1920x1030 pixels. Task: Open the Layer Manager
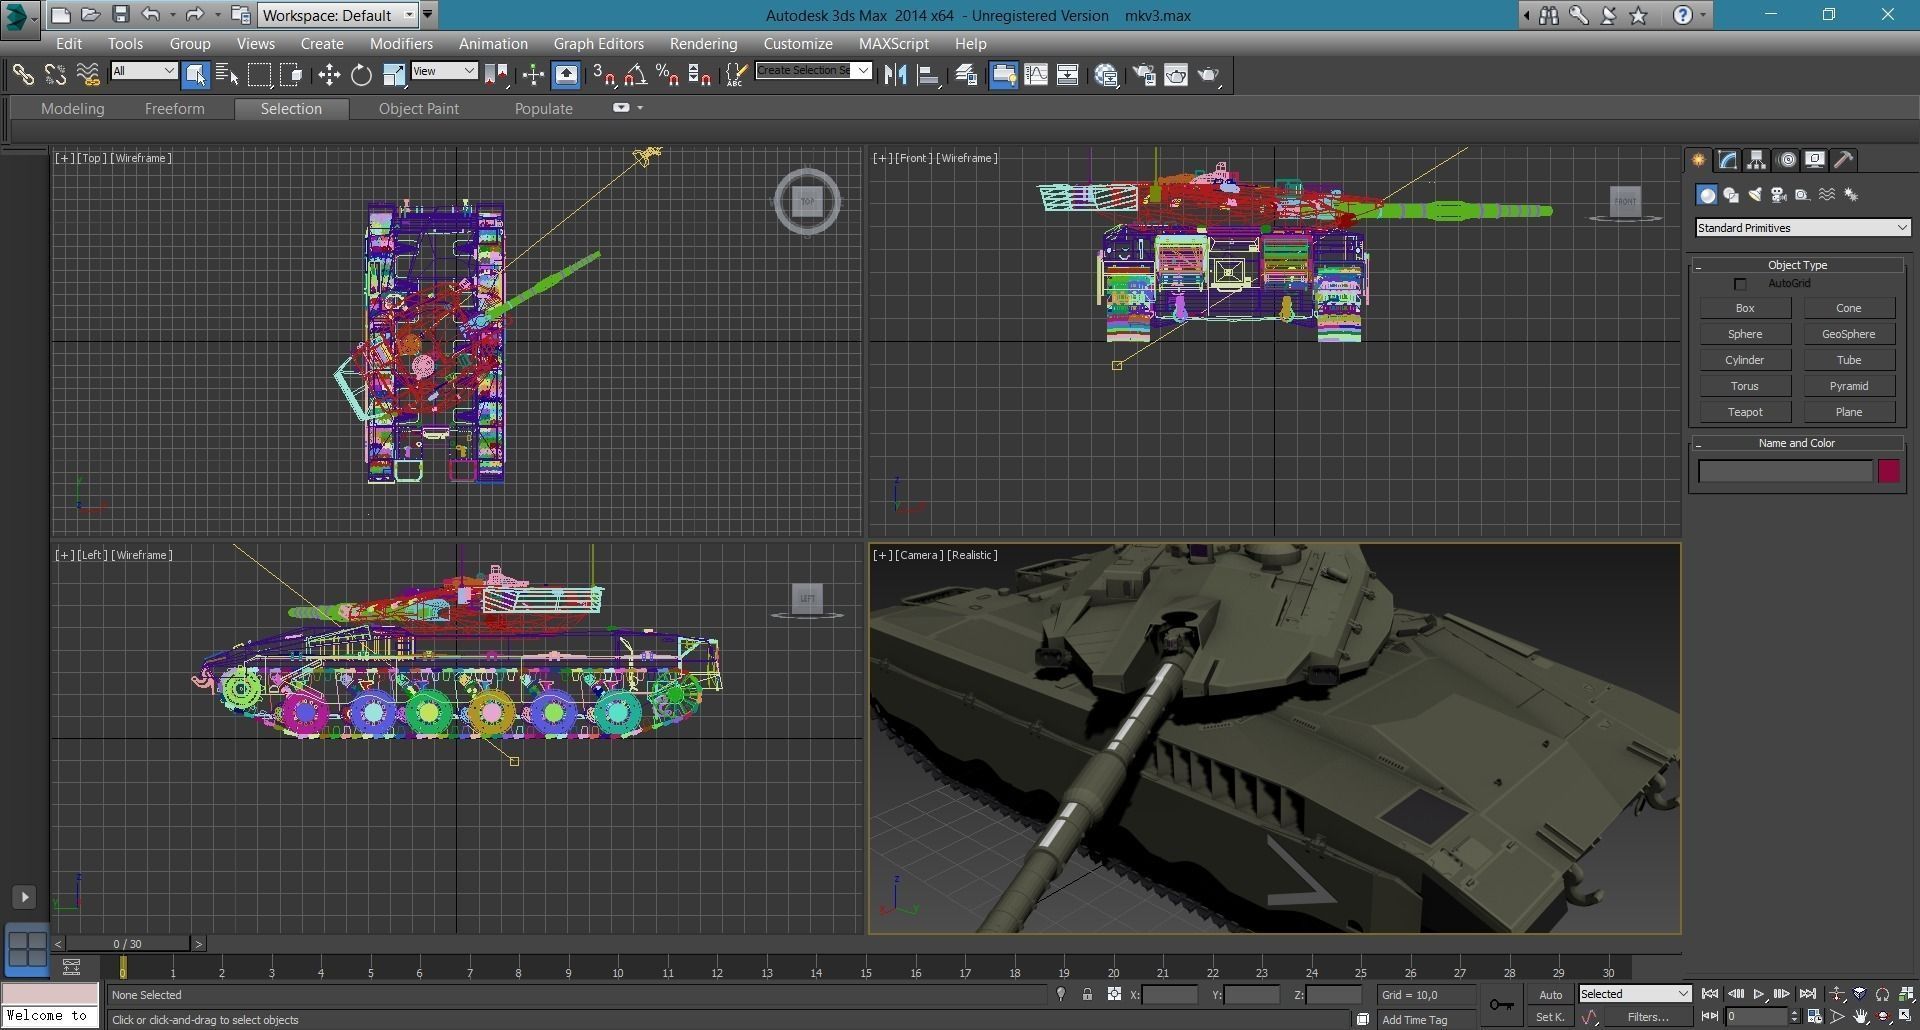966,75
